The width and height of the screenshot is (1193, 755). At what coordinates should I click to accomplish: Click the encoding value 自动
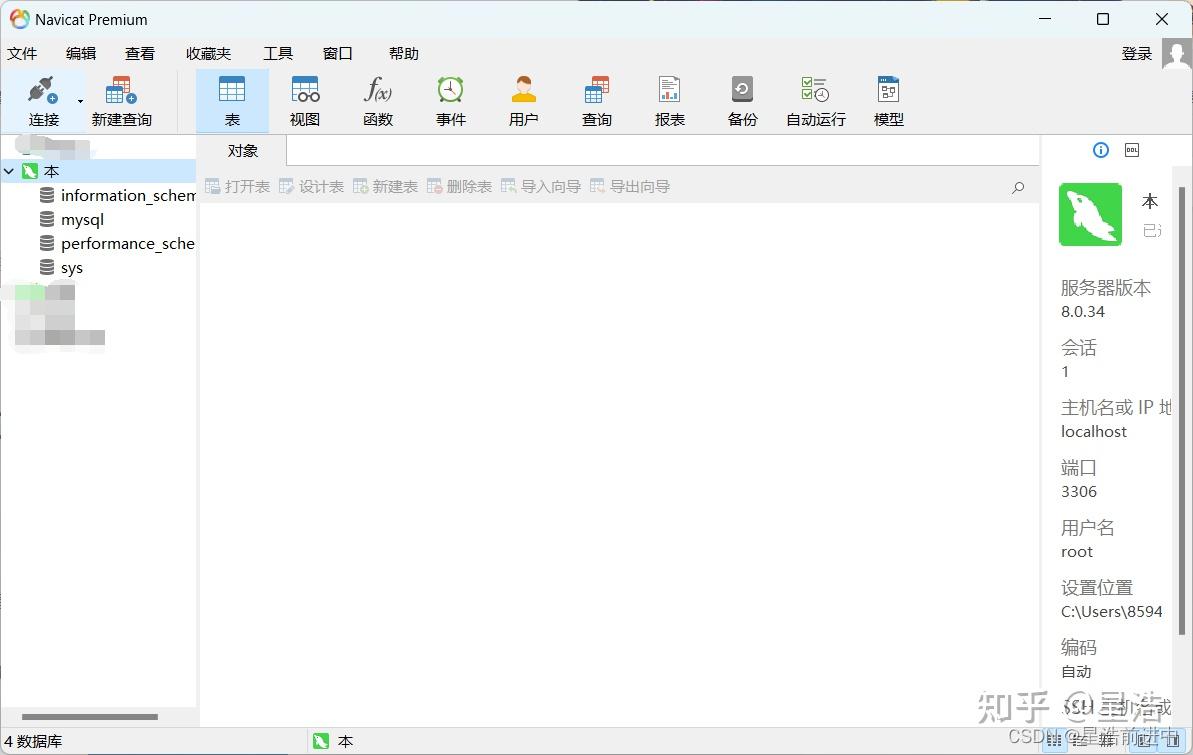point(1076,671)
